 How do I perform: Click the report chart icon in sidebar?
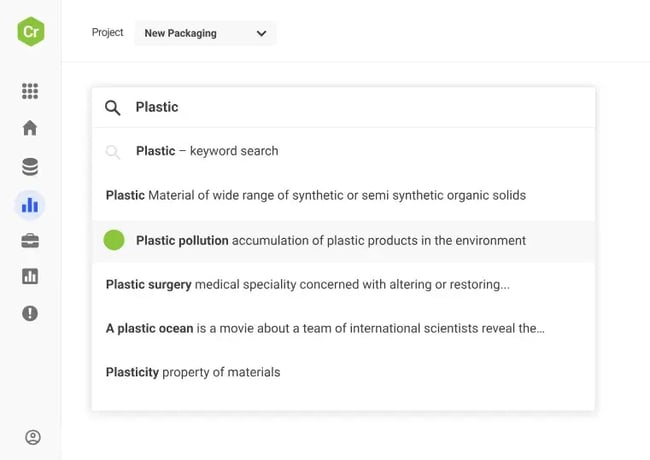coord(30,276)
